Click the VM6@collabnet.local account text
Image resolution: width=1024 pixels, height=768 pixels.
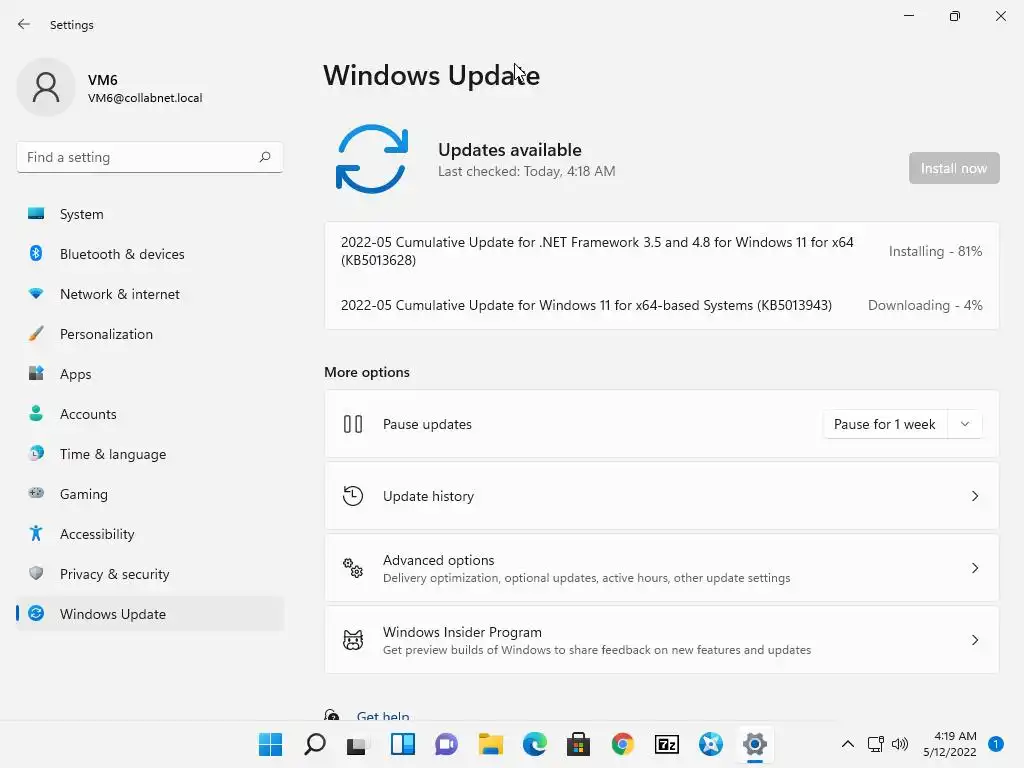pyautogui.click(x=145, y=98)
